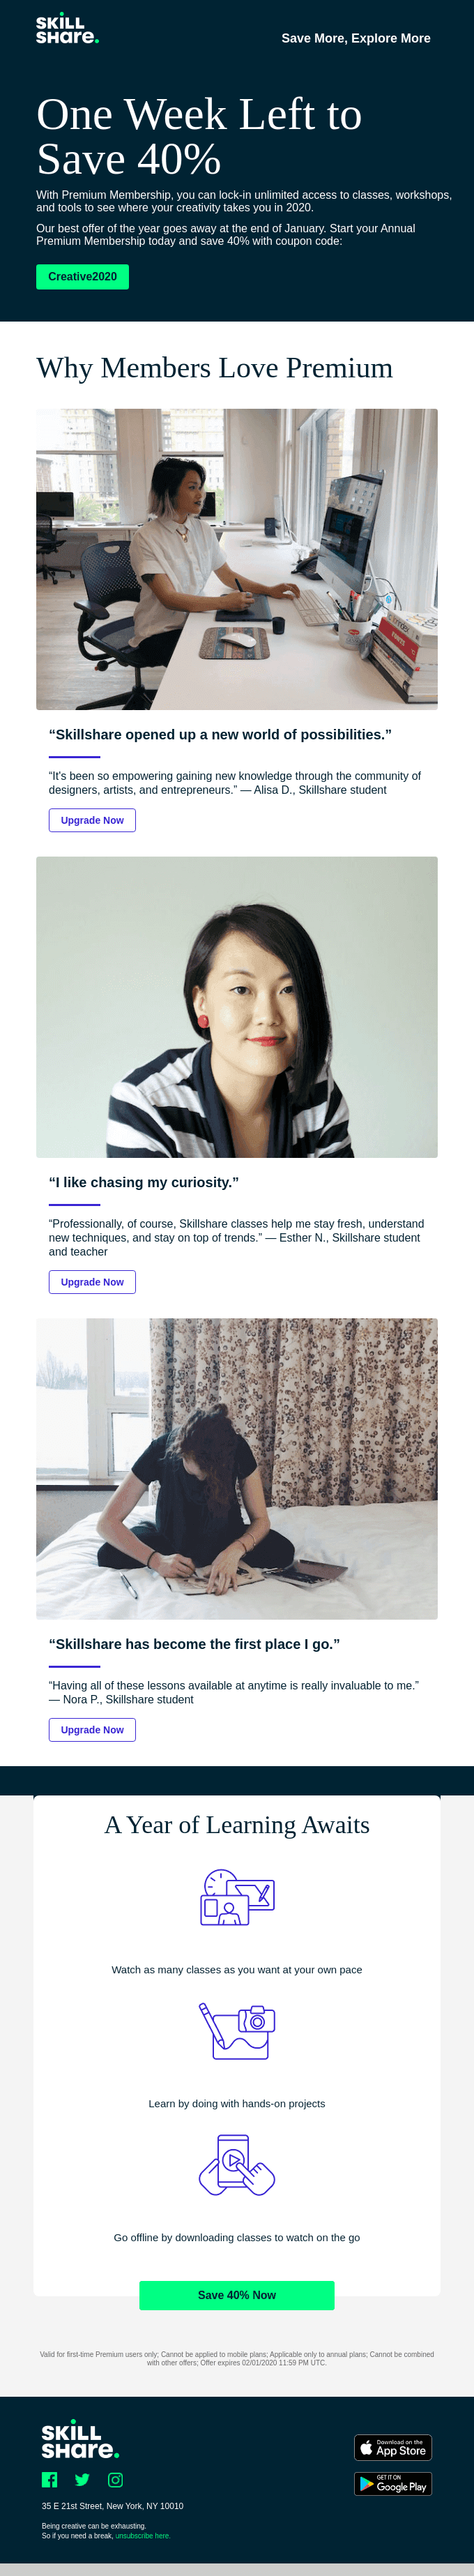Click Upgrade Now under Nora's quote
The image size is (474, 2576).
[x=92, y=1730]
